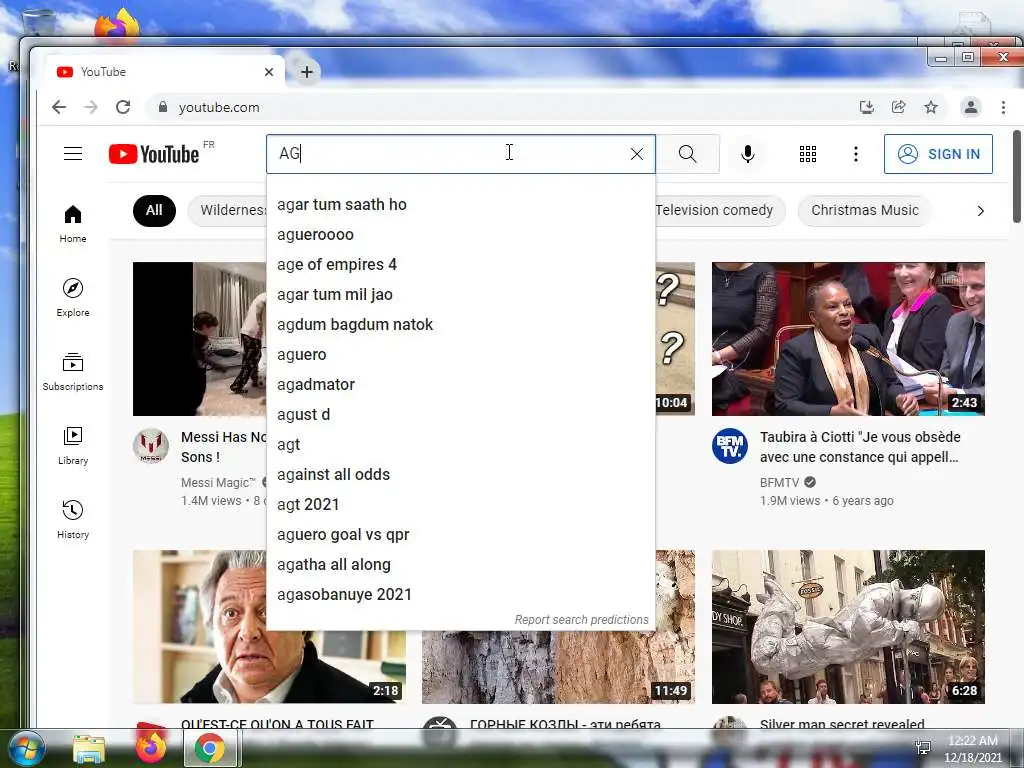1024x768 pixels.
Task: Click the Messi Magic channel avatar
Action: [151, 446]
